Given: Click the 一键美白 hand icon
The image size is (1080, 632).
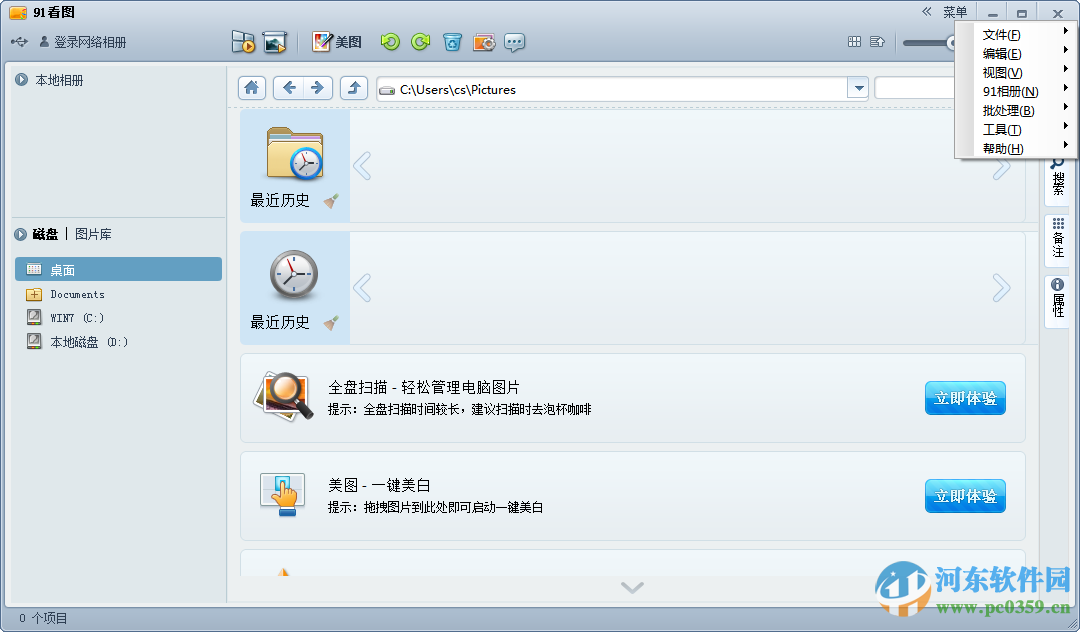Looking at the screenshot, I should pos(283,494).
